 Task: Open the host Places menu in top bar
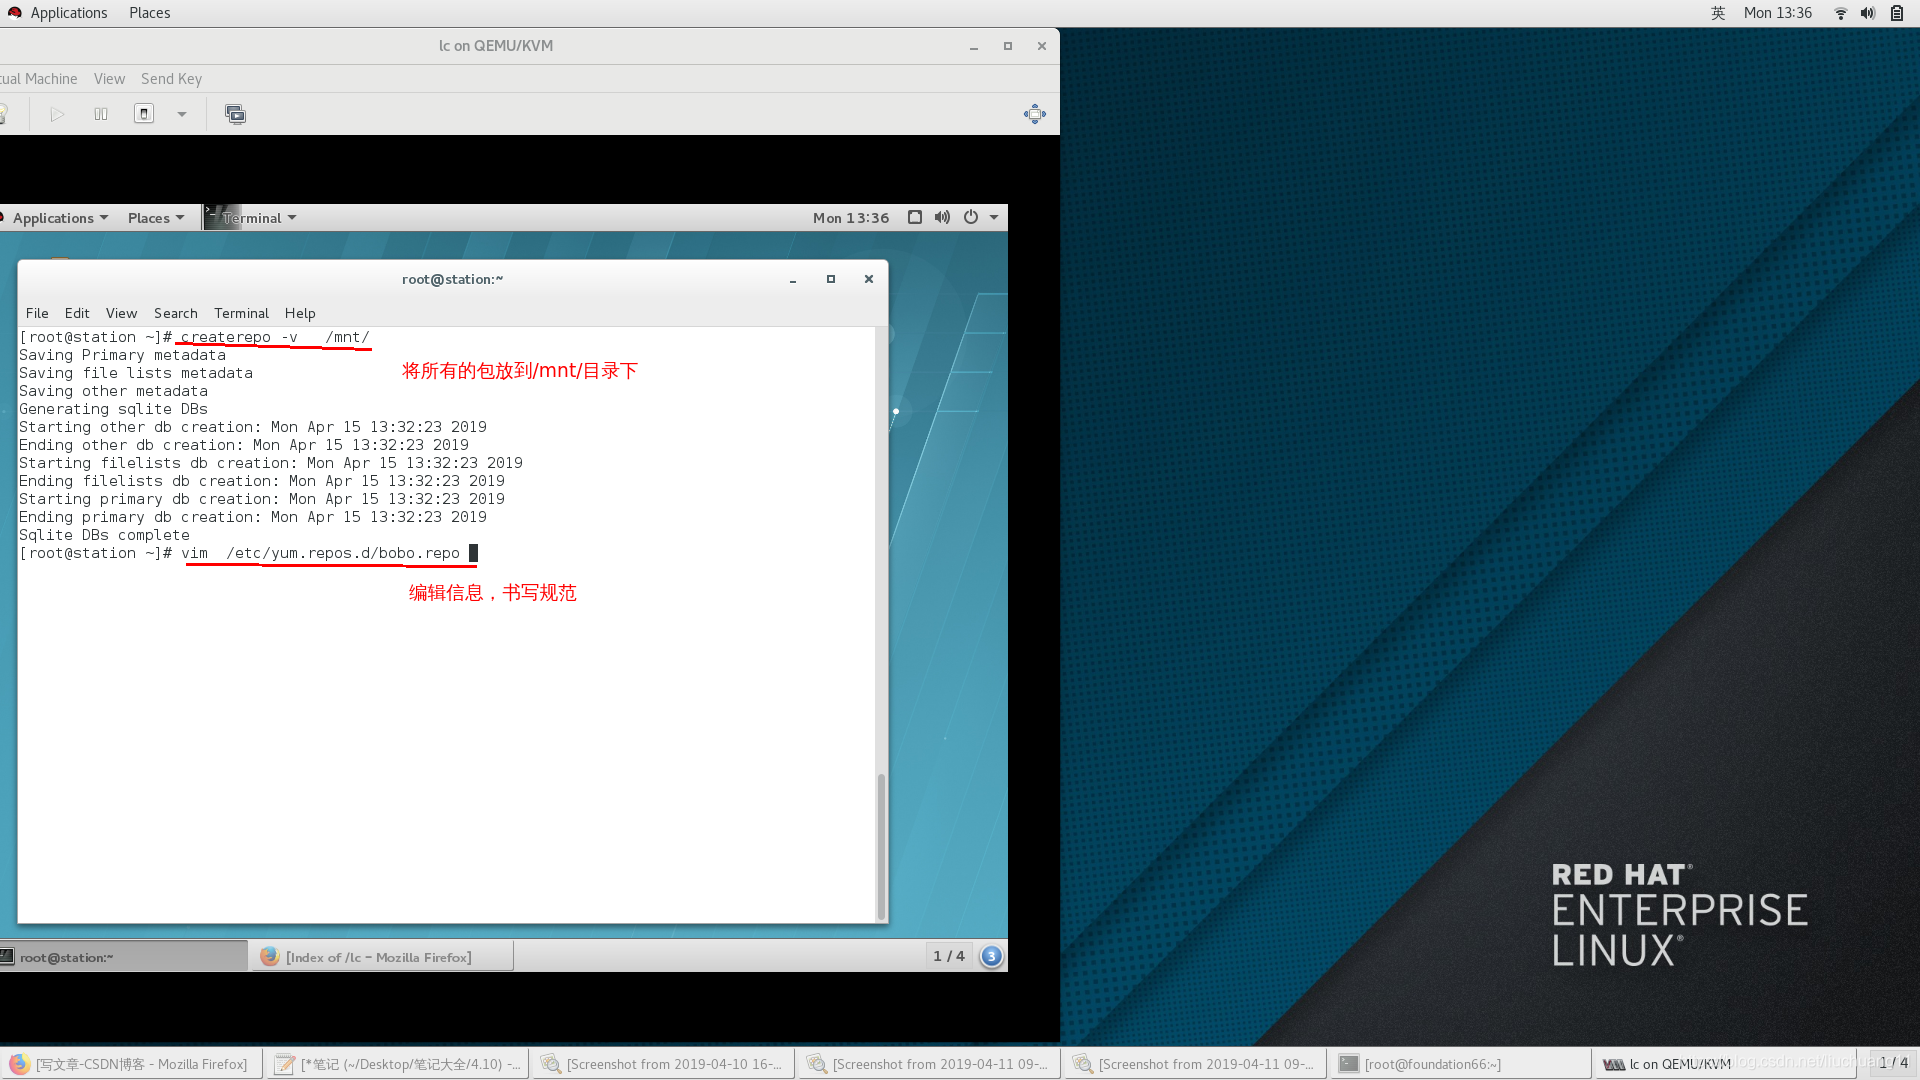[x=149, y=13]
